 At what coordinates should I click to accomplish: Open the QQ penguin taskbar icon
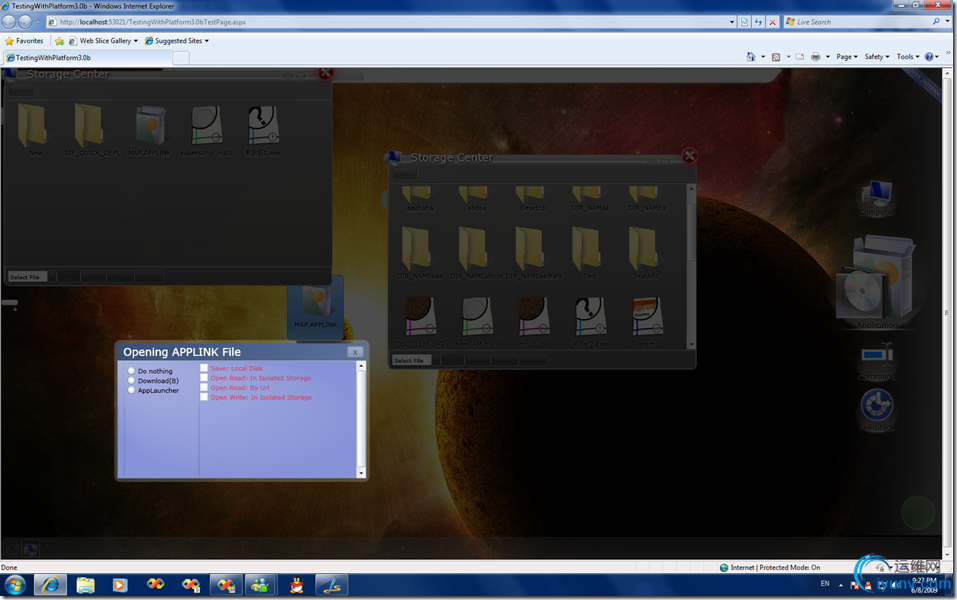pyautogui.click(x=297, y=585)
